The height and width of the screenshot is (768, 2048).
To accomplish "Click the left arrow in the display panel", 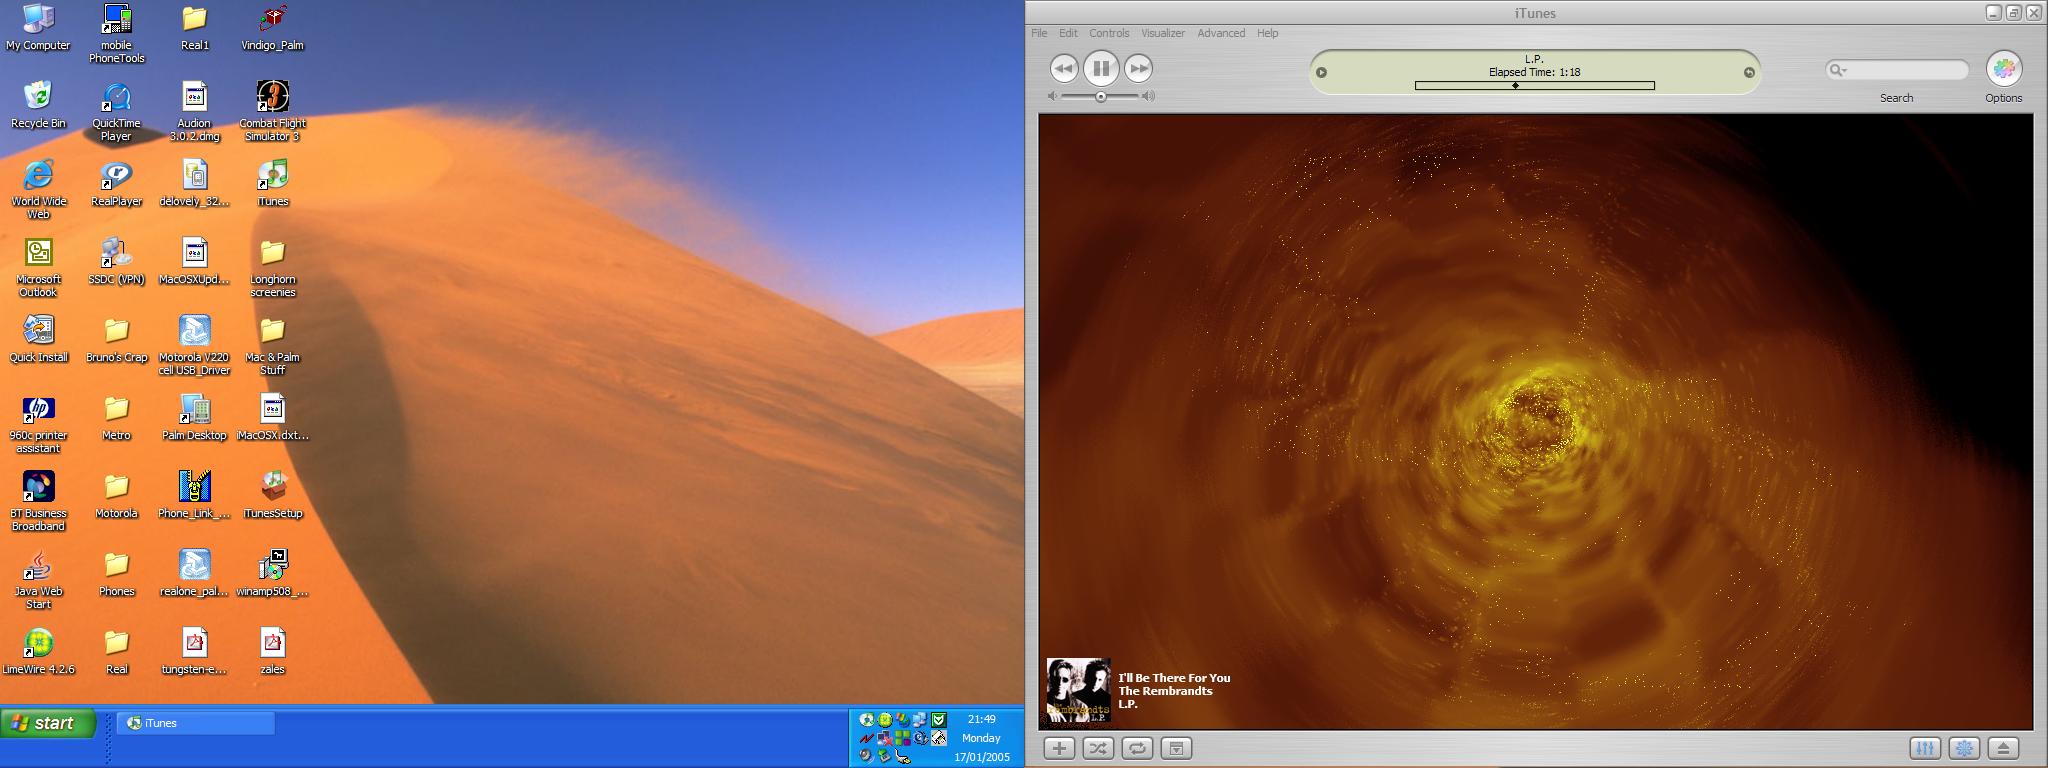I will coord(1321,72).
